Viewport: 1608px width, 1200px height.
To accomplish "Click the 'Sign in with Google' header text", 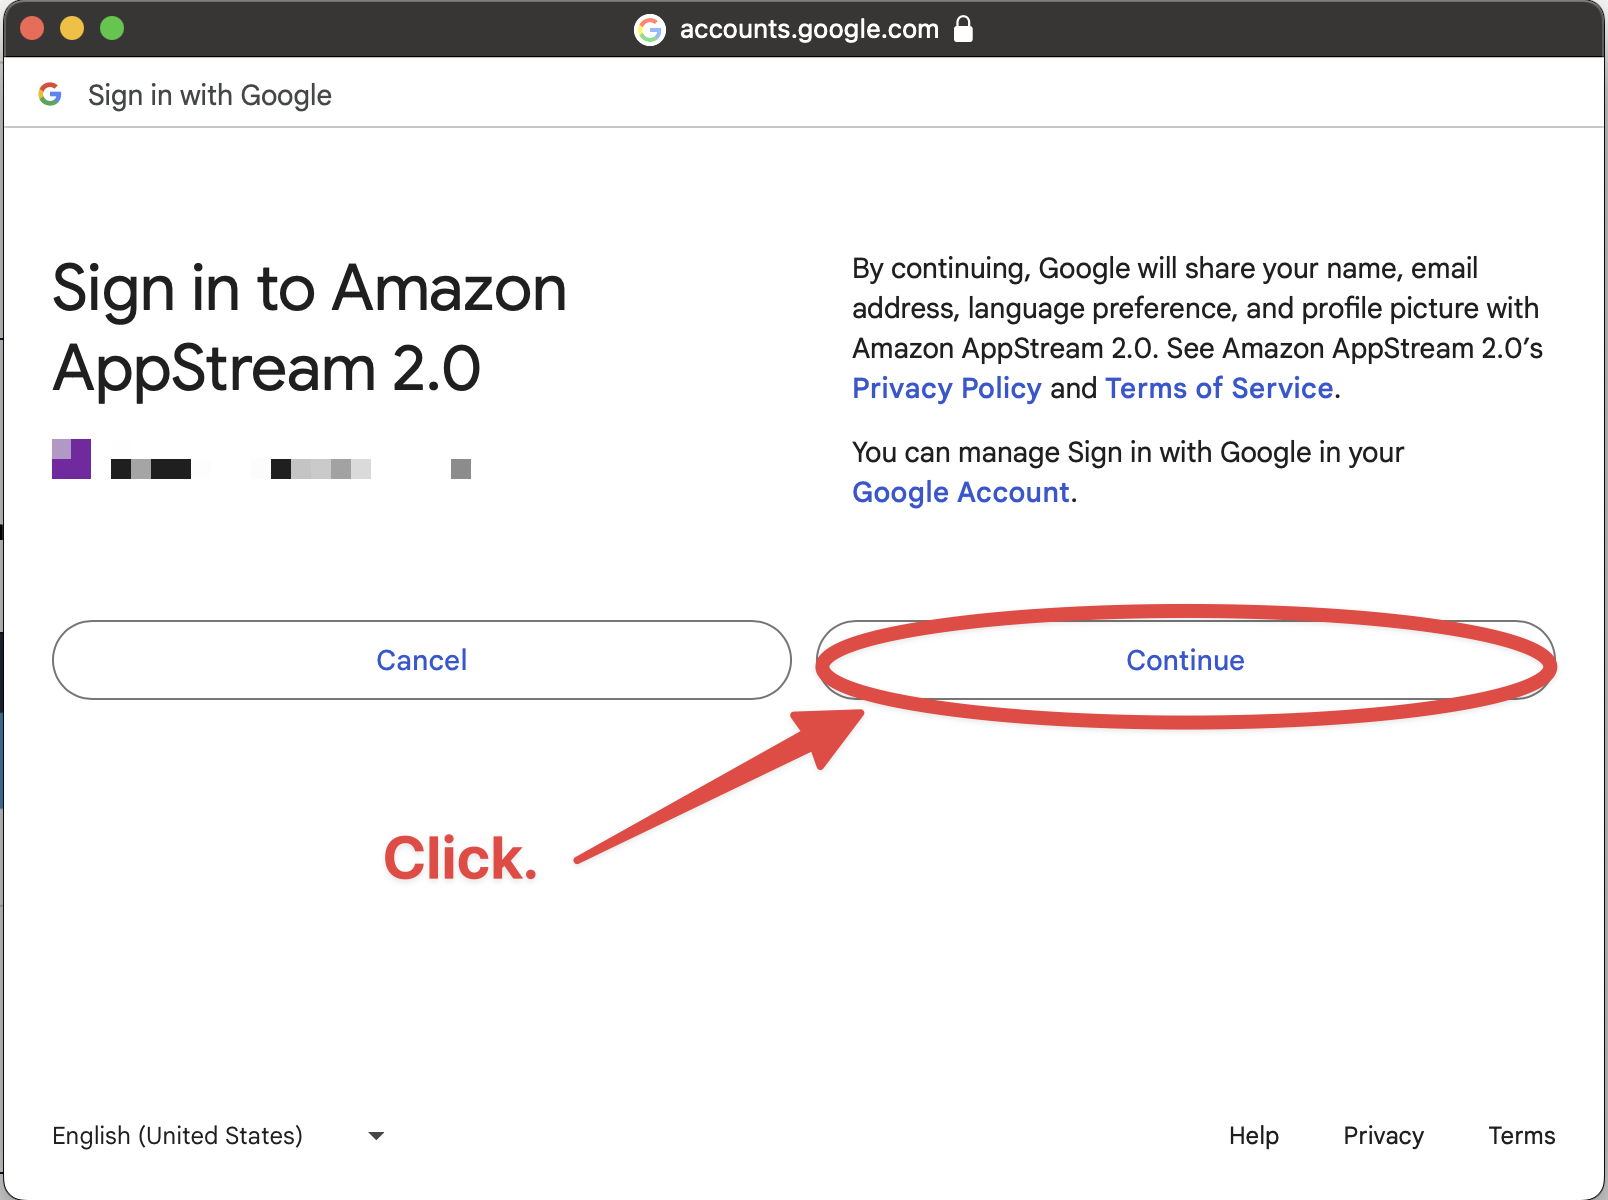I will [x=210, y=95].
